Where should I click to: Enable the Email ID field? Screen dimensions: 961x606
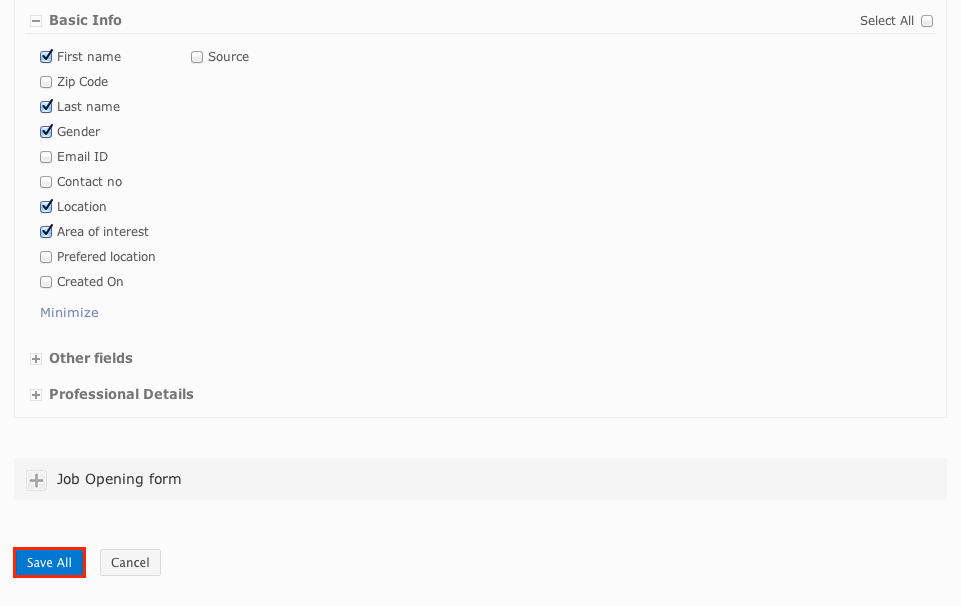coord(46,157)
